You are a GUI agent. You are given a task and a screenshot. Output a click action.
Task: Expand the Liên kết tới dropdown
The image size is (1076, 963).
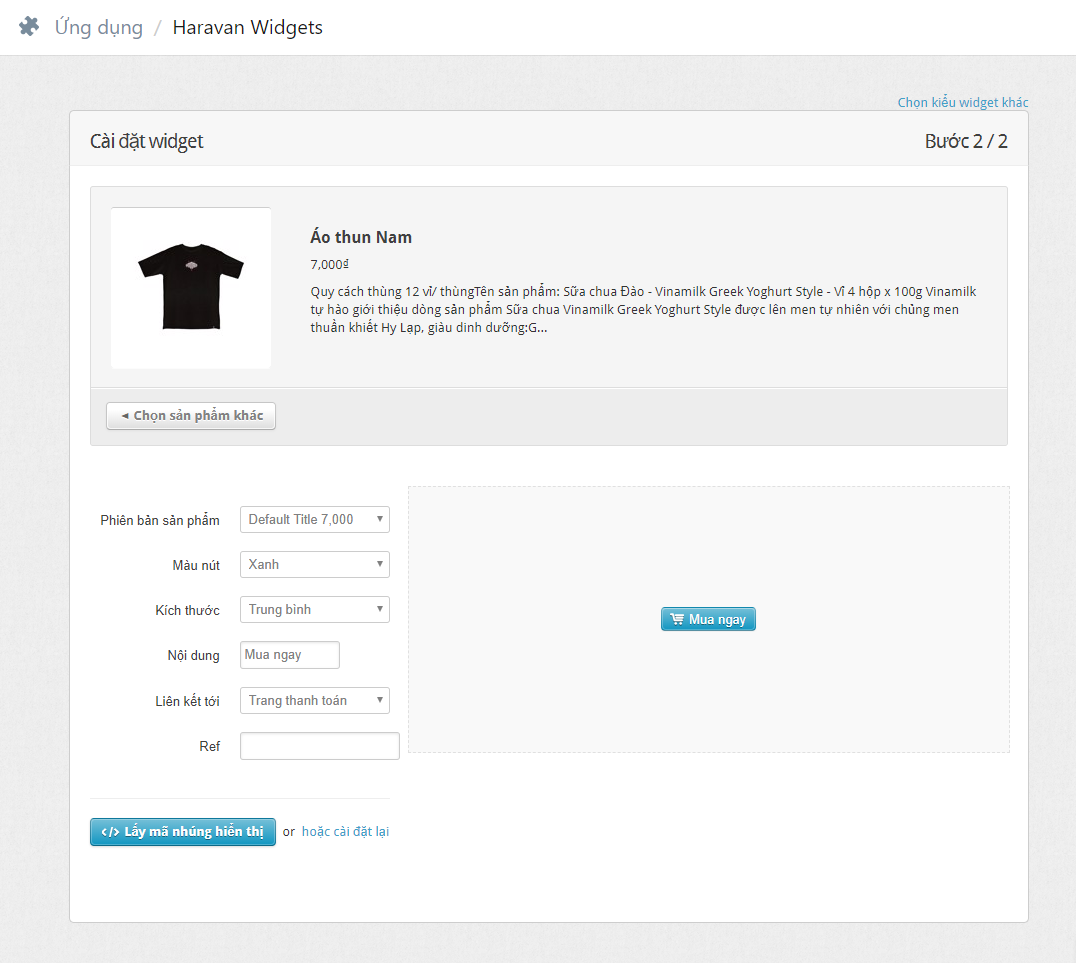pyautogui.click(x=314, y=700)
